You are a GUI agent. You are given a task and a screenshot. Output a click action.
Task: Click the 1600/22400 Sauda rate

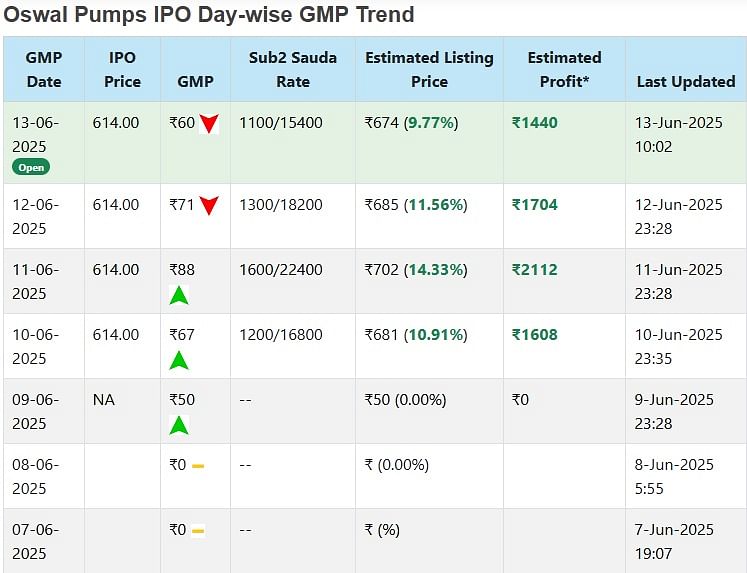(x=281, y=270)
